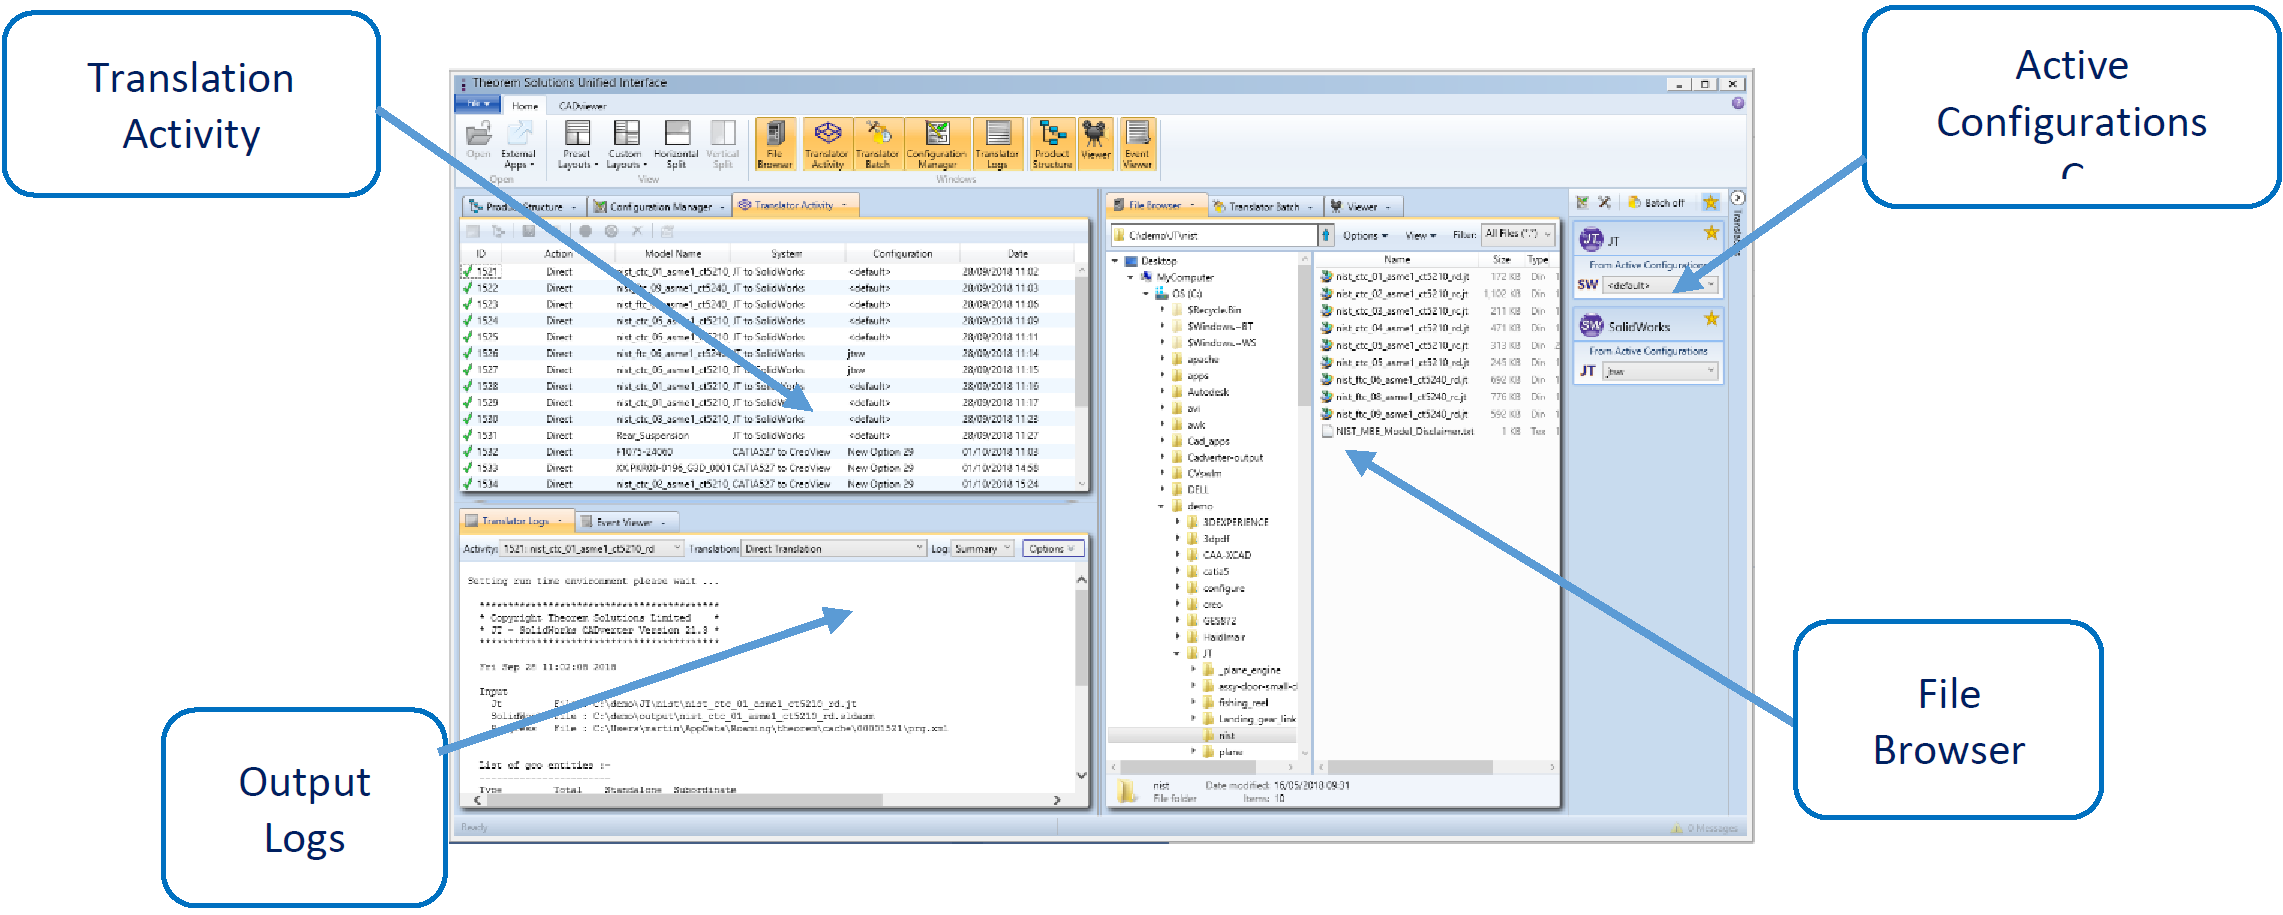Apply Horizontal Split view layout
Screen dimensions: 2283x915
click(x=677, y=144)
